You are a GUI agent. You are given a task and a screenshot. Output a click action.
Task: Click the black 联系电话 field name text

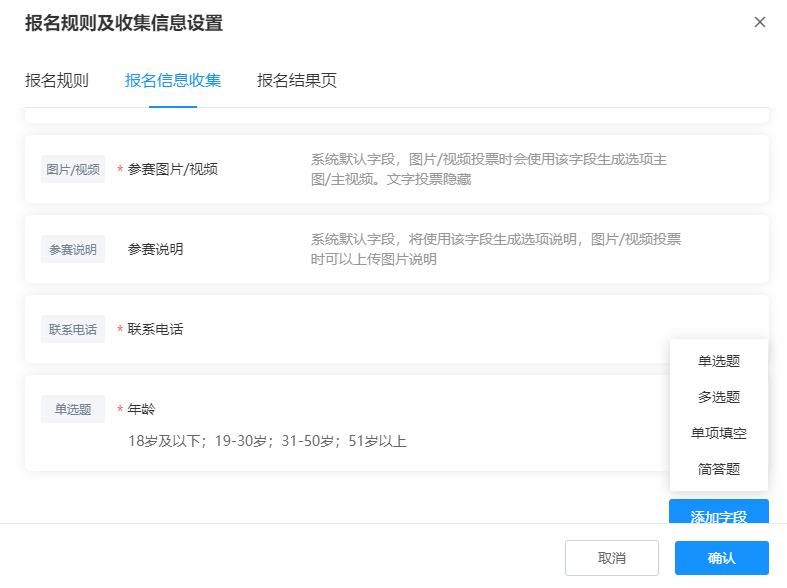155,329
